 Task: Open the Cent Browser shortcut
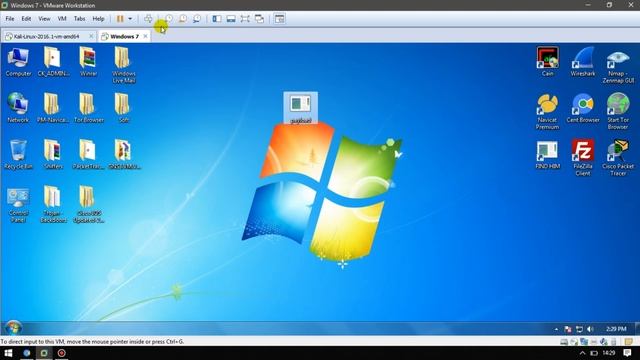point(582,108)
